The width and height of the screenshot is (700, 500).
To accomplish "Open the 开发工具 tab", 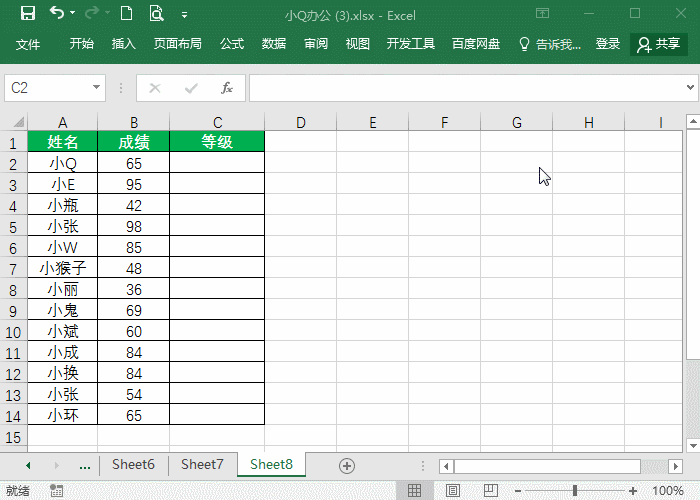I will pos(411,44).
